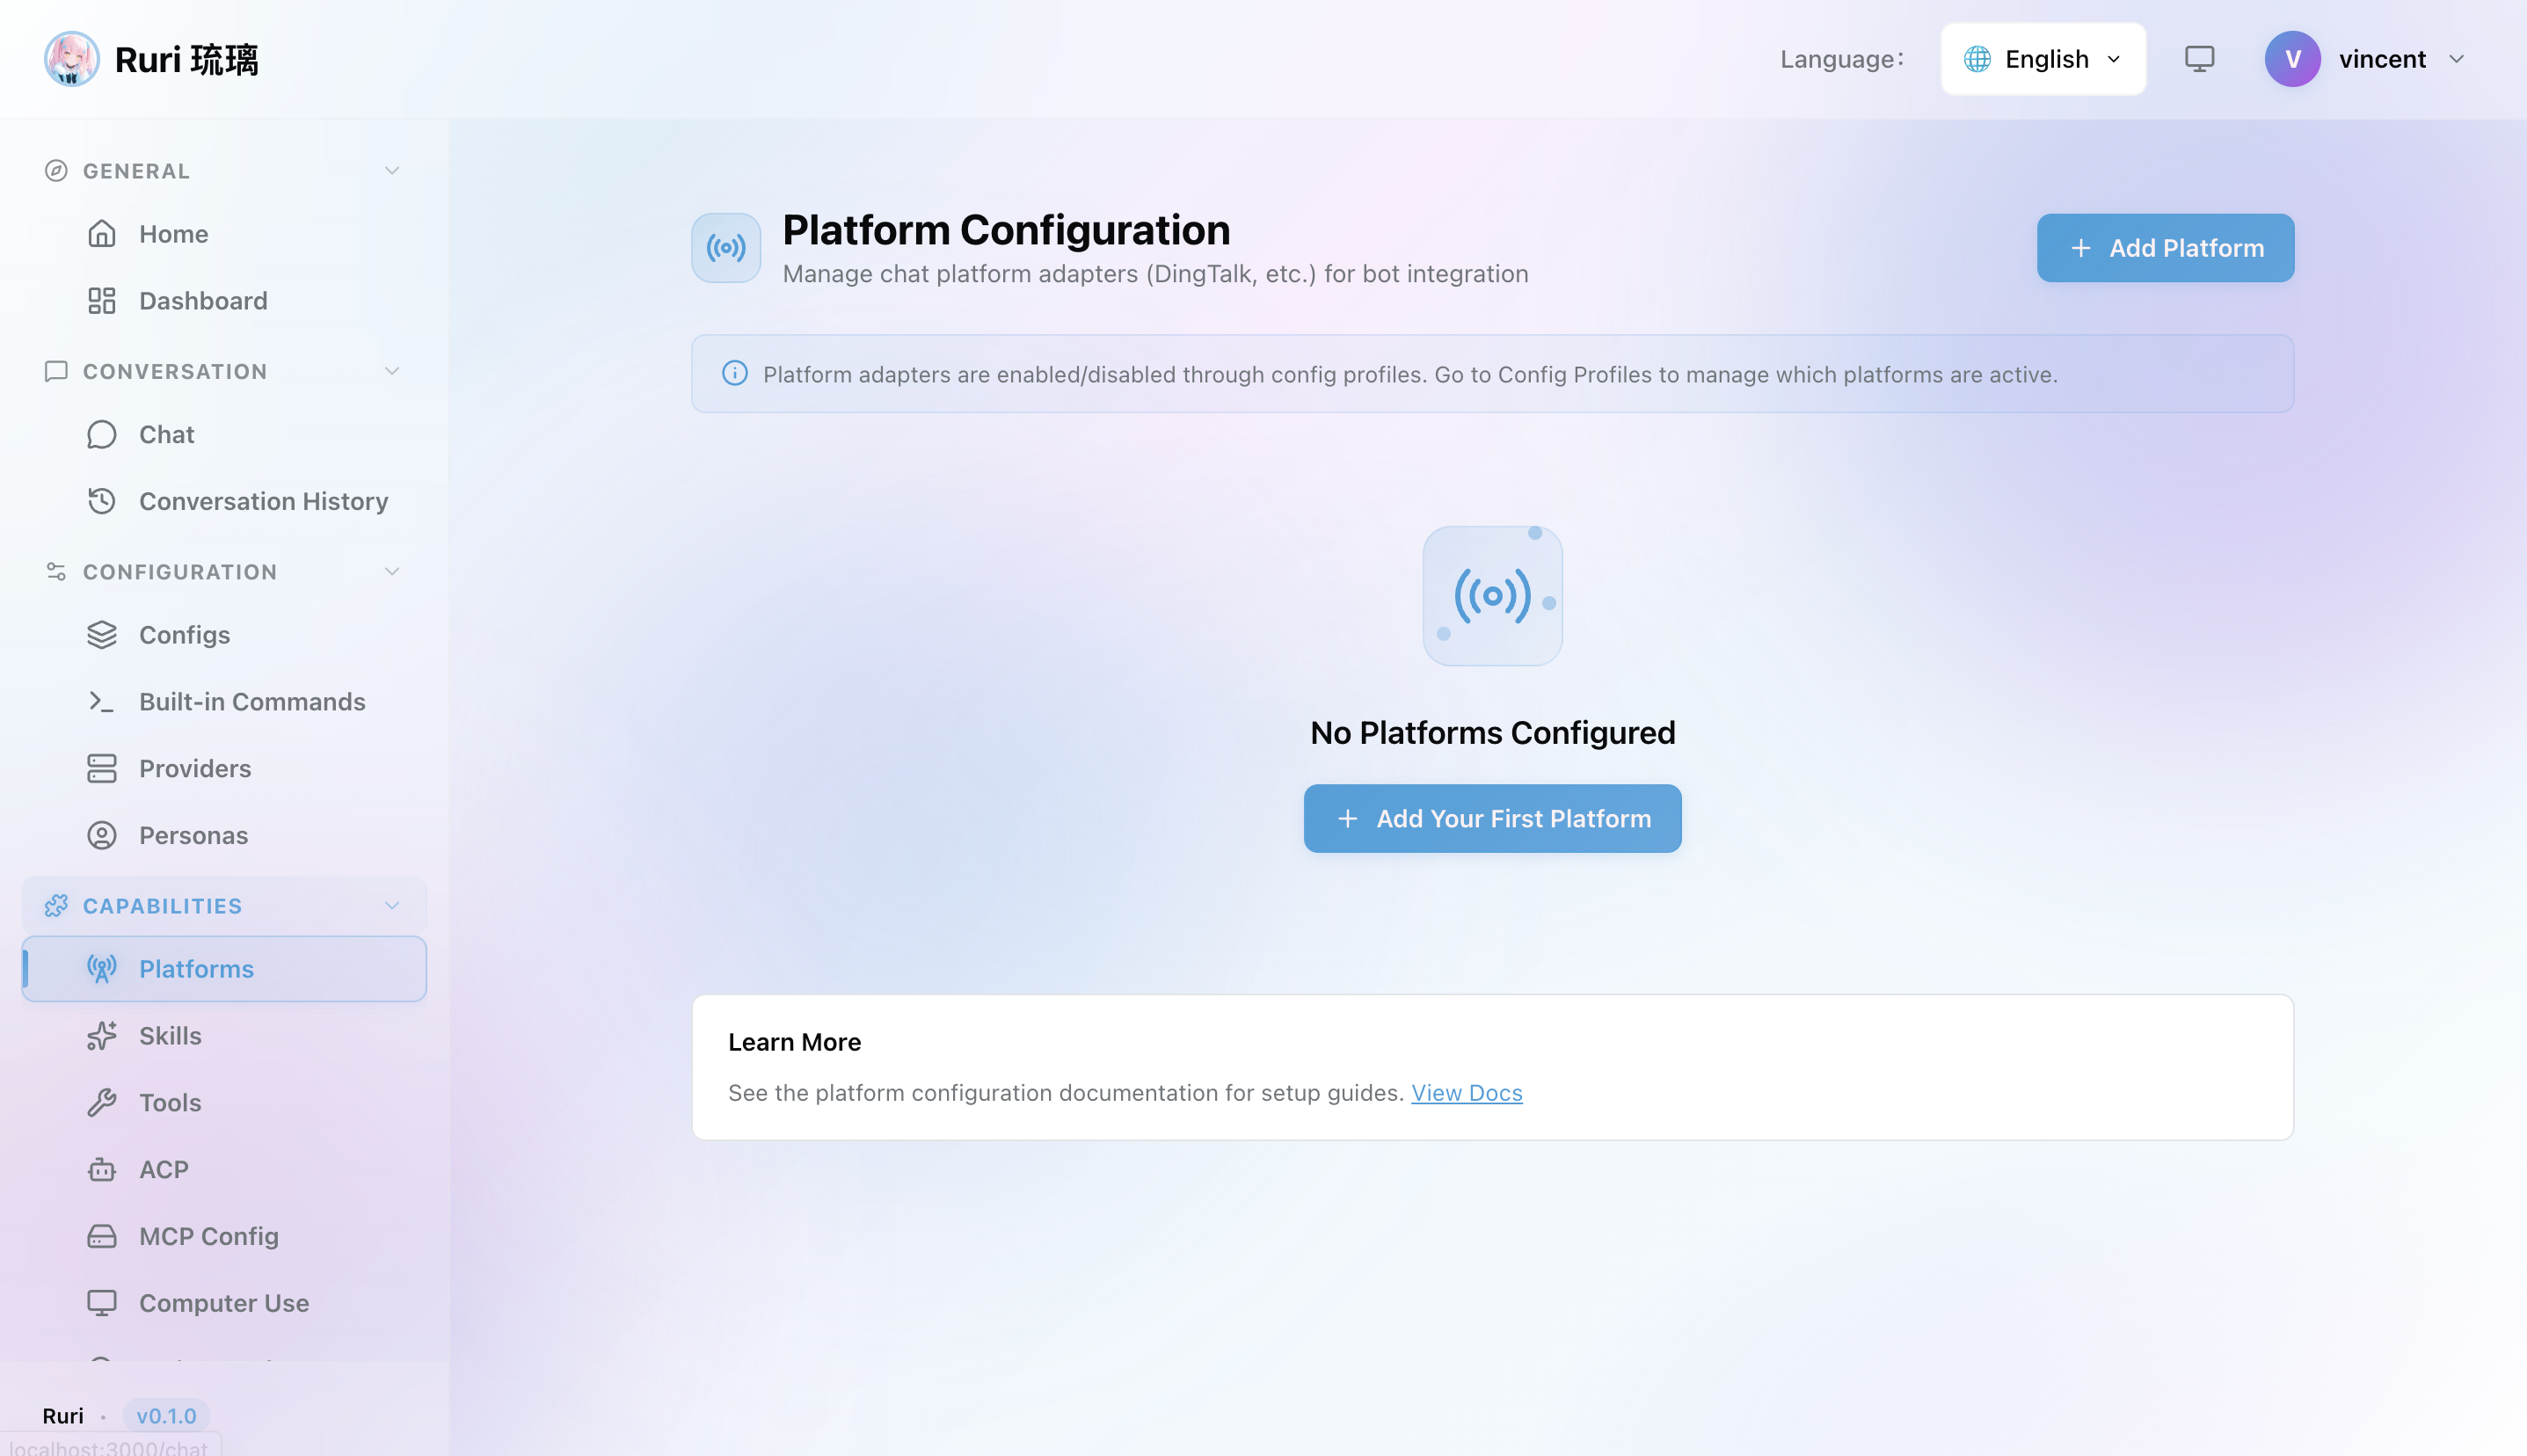
Task: Click the Platforms antenna icon in sidebar
Action: [101, 969]
